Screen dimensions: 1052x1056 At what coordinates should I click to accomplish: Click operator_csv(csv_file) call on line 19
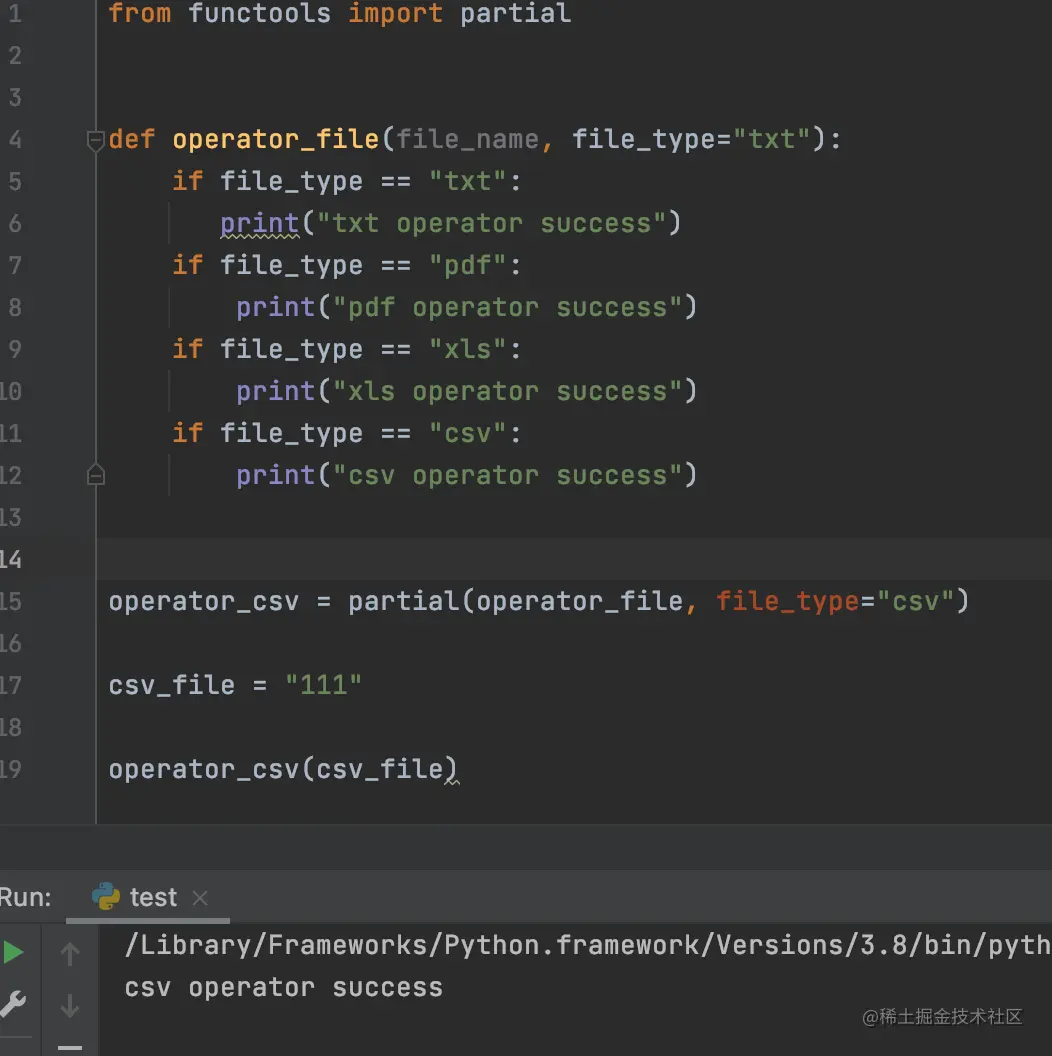point(283,769)
